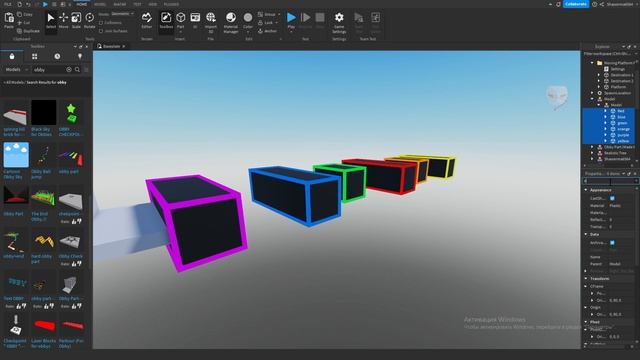Expand the orange part tree arrow

pos(606,129)
